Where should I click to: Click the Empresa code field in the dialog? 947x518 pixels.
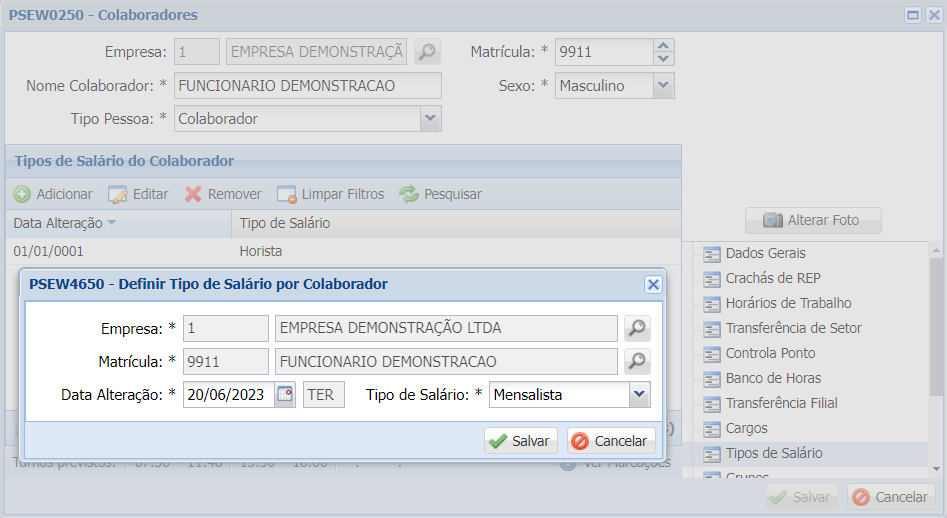click(x=226, y=328)
